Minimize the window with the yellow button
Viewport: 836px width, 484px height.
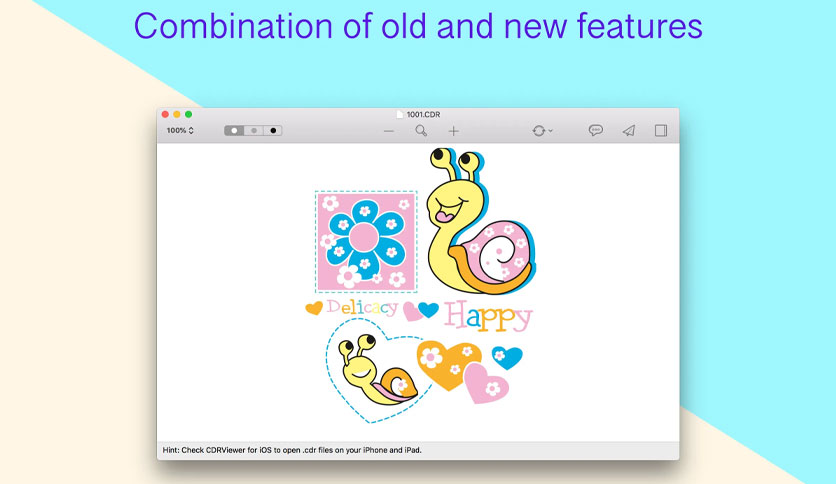point(177,114)
